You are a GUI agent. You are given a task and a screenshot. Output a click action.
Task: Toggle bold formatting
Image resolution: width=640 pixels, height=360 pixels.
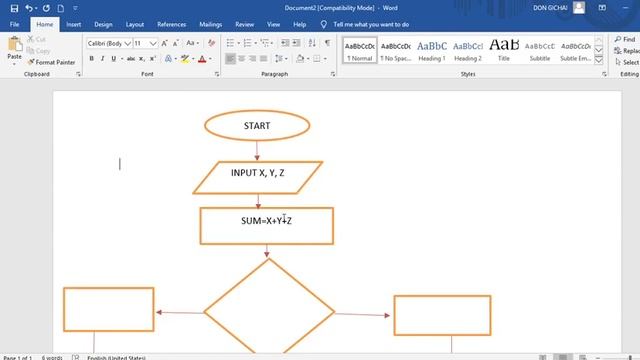[x=91, y=59]
